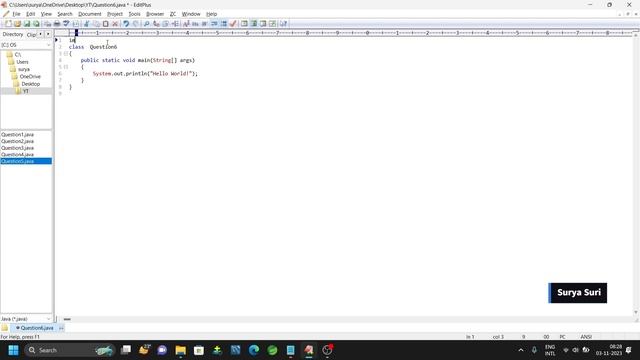Click the ANSI encoding status bar entry
This screenshot has width=640, height=360.
tap(586, 337)
